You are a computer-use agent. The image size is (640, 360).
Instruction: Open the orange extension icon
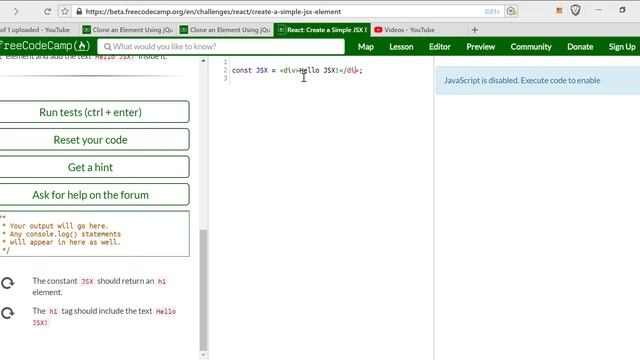(559, 11)
